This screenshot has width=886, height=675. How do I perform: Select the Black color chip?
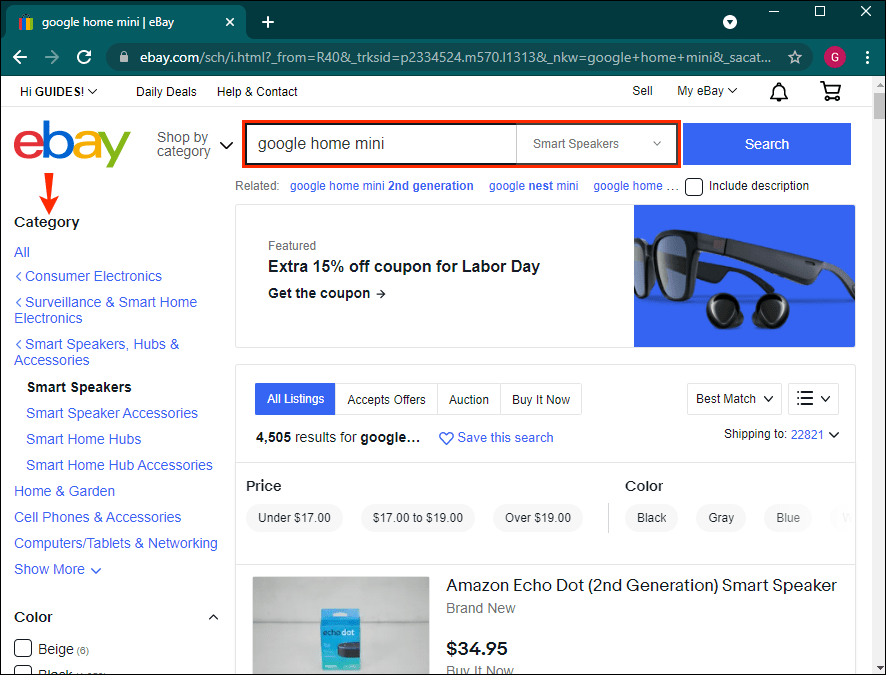[x=652, y=517]
